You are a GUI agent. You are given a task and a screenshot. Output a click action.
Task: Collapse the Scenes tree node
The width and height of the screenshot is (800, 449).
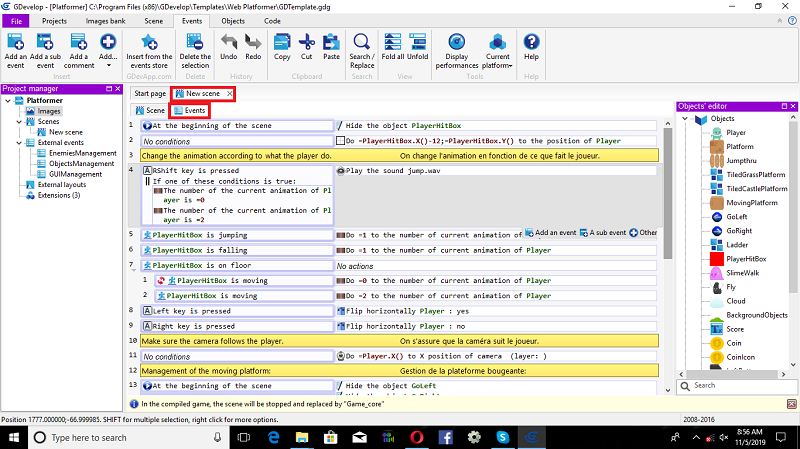(18, 122)
